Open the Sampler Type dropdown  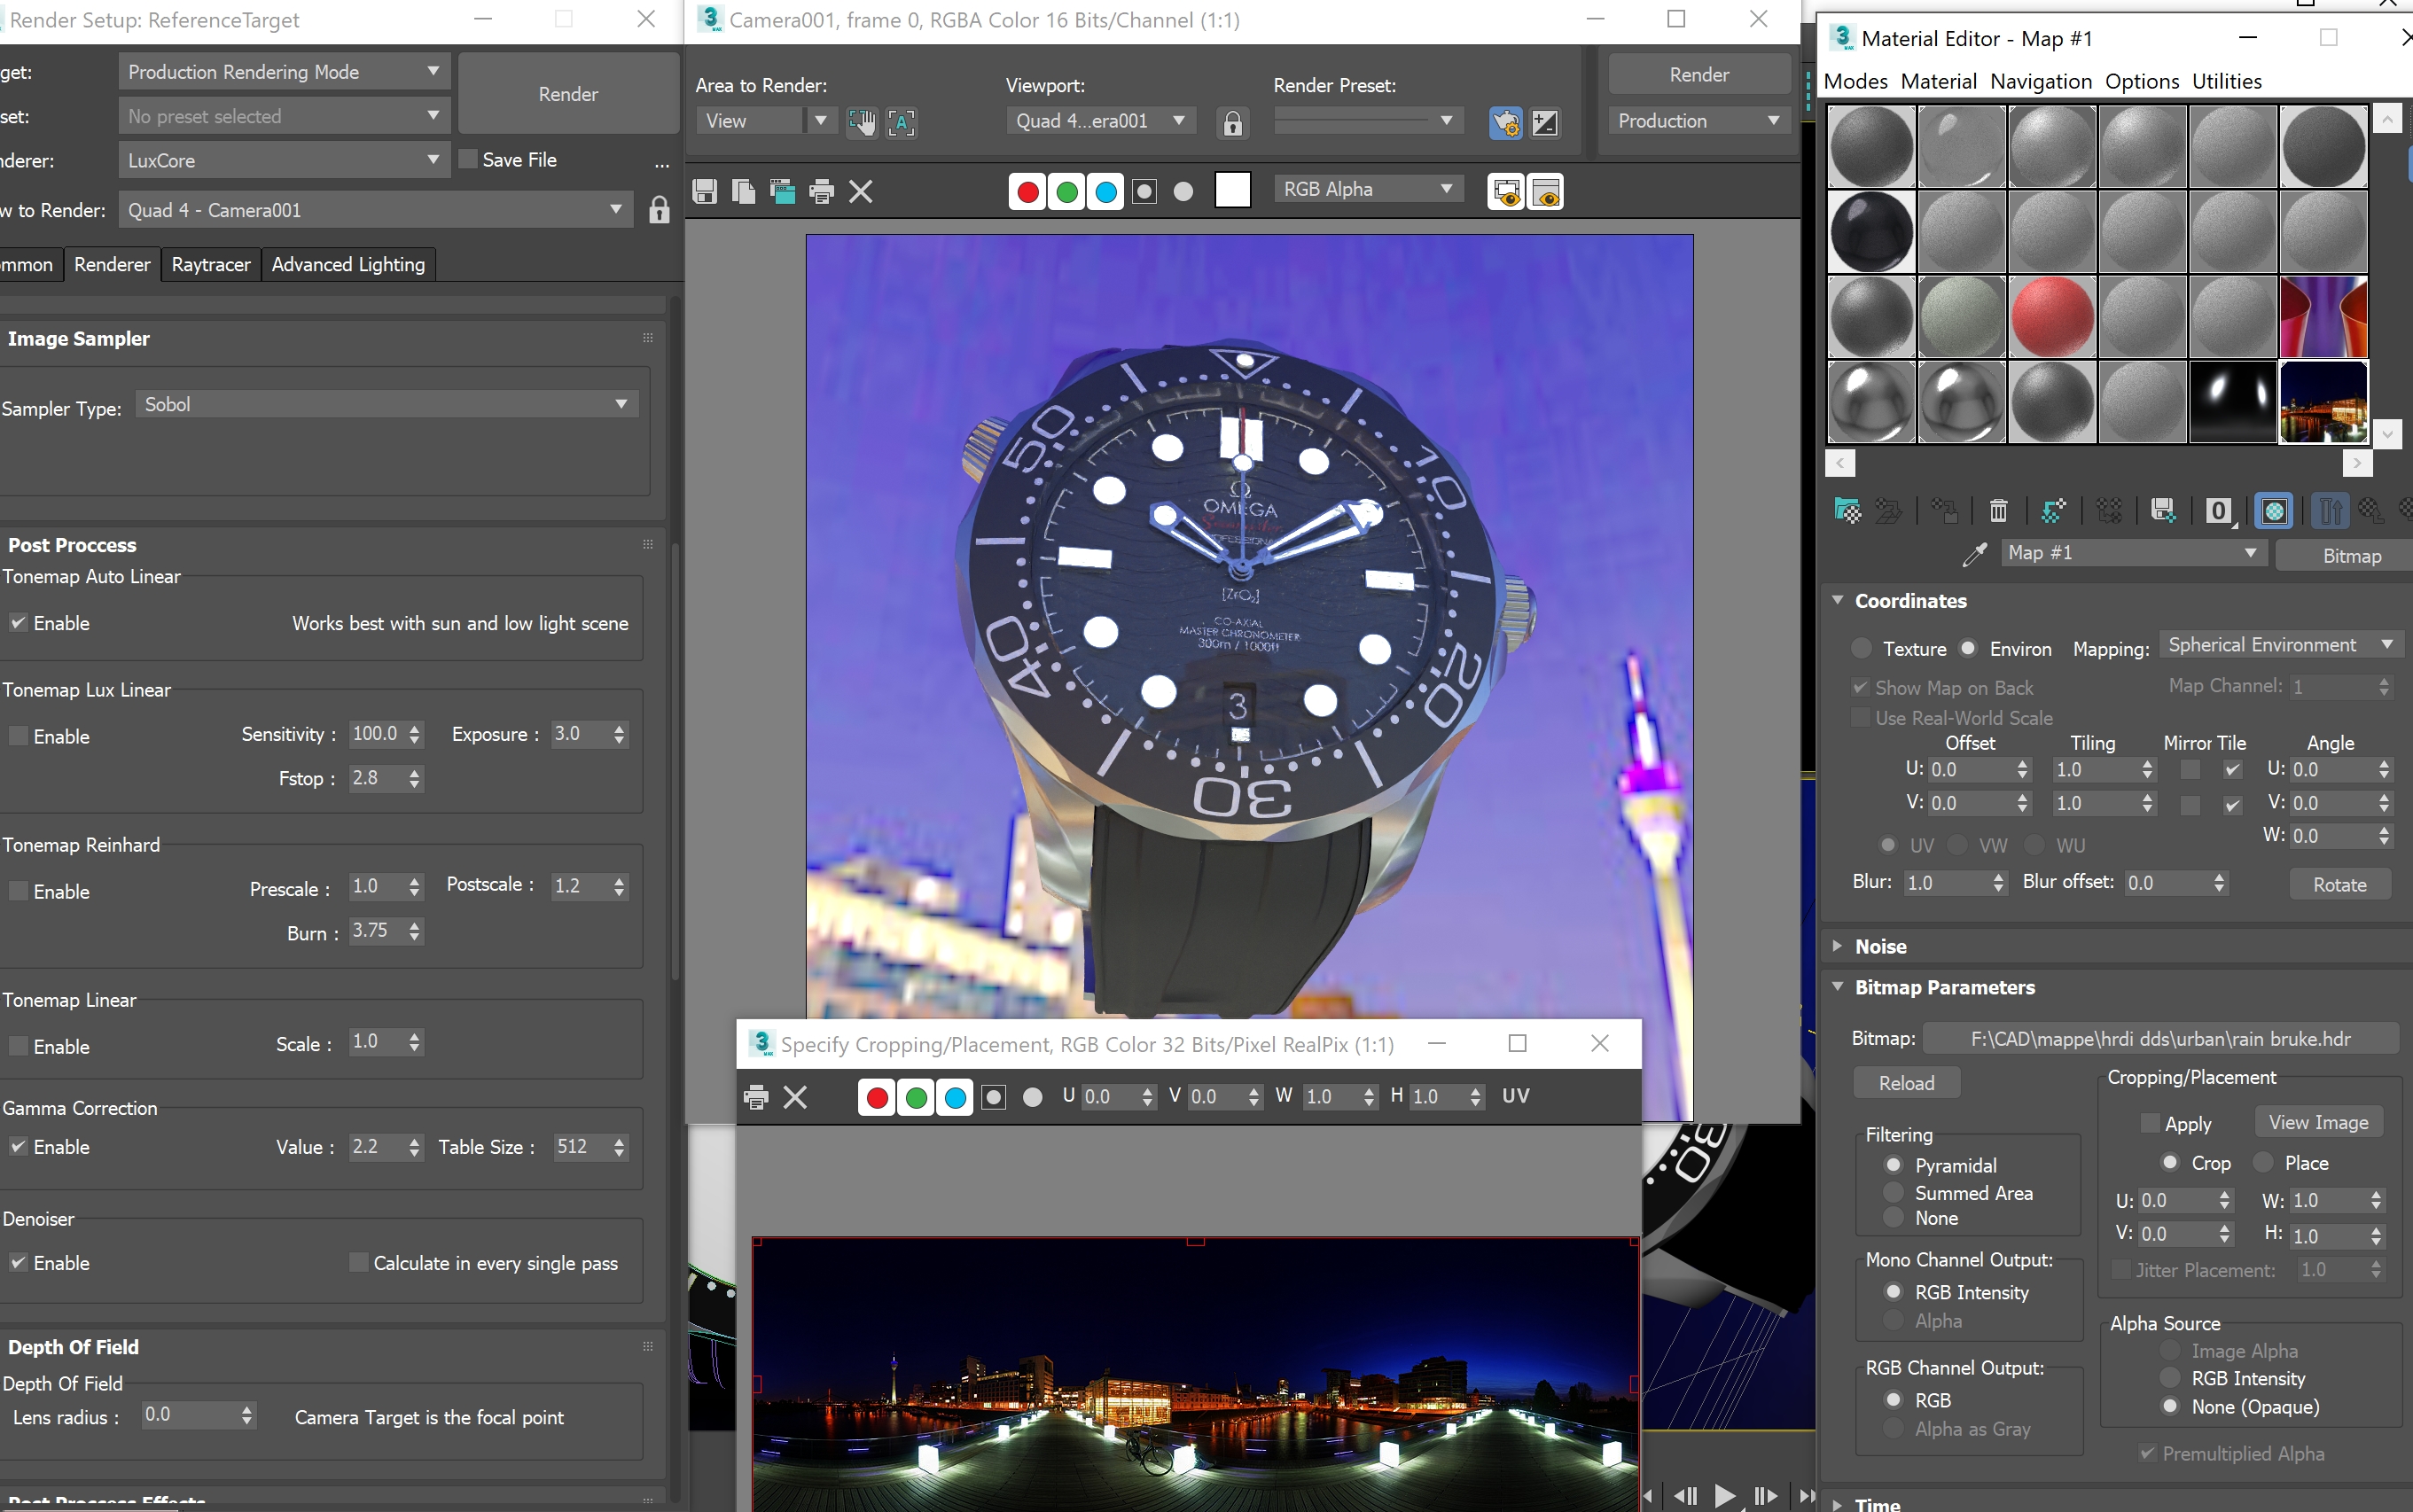tap(620, 403)
